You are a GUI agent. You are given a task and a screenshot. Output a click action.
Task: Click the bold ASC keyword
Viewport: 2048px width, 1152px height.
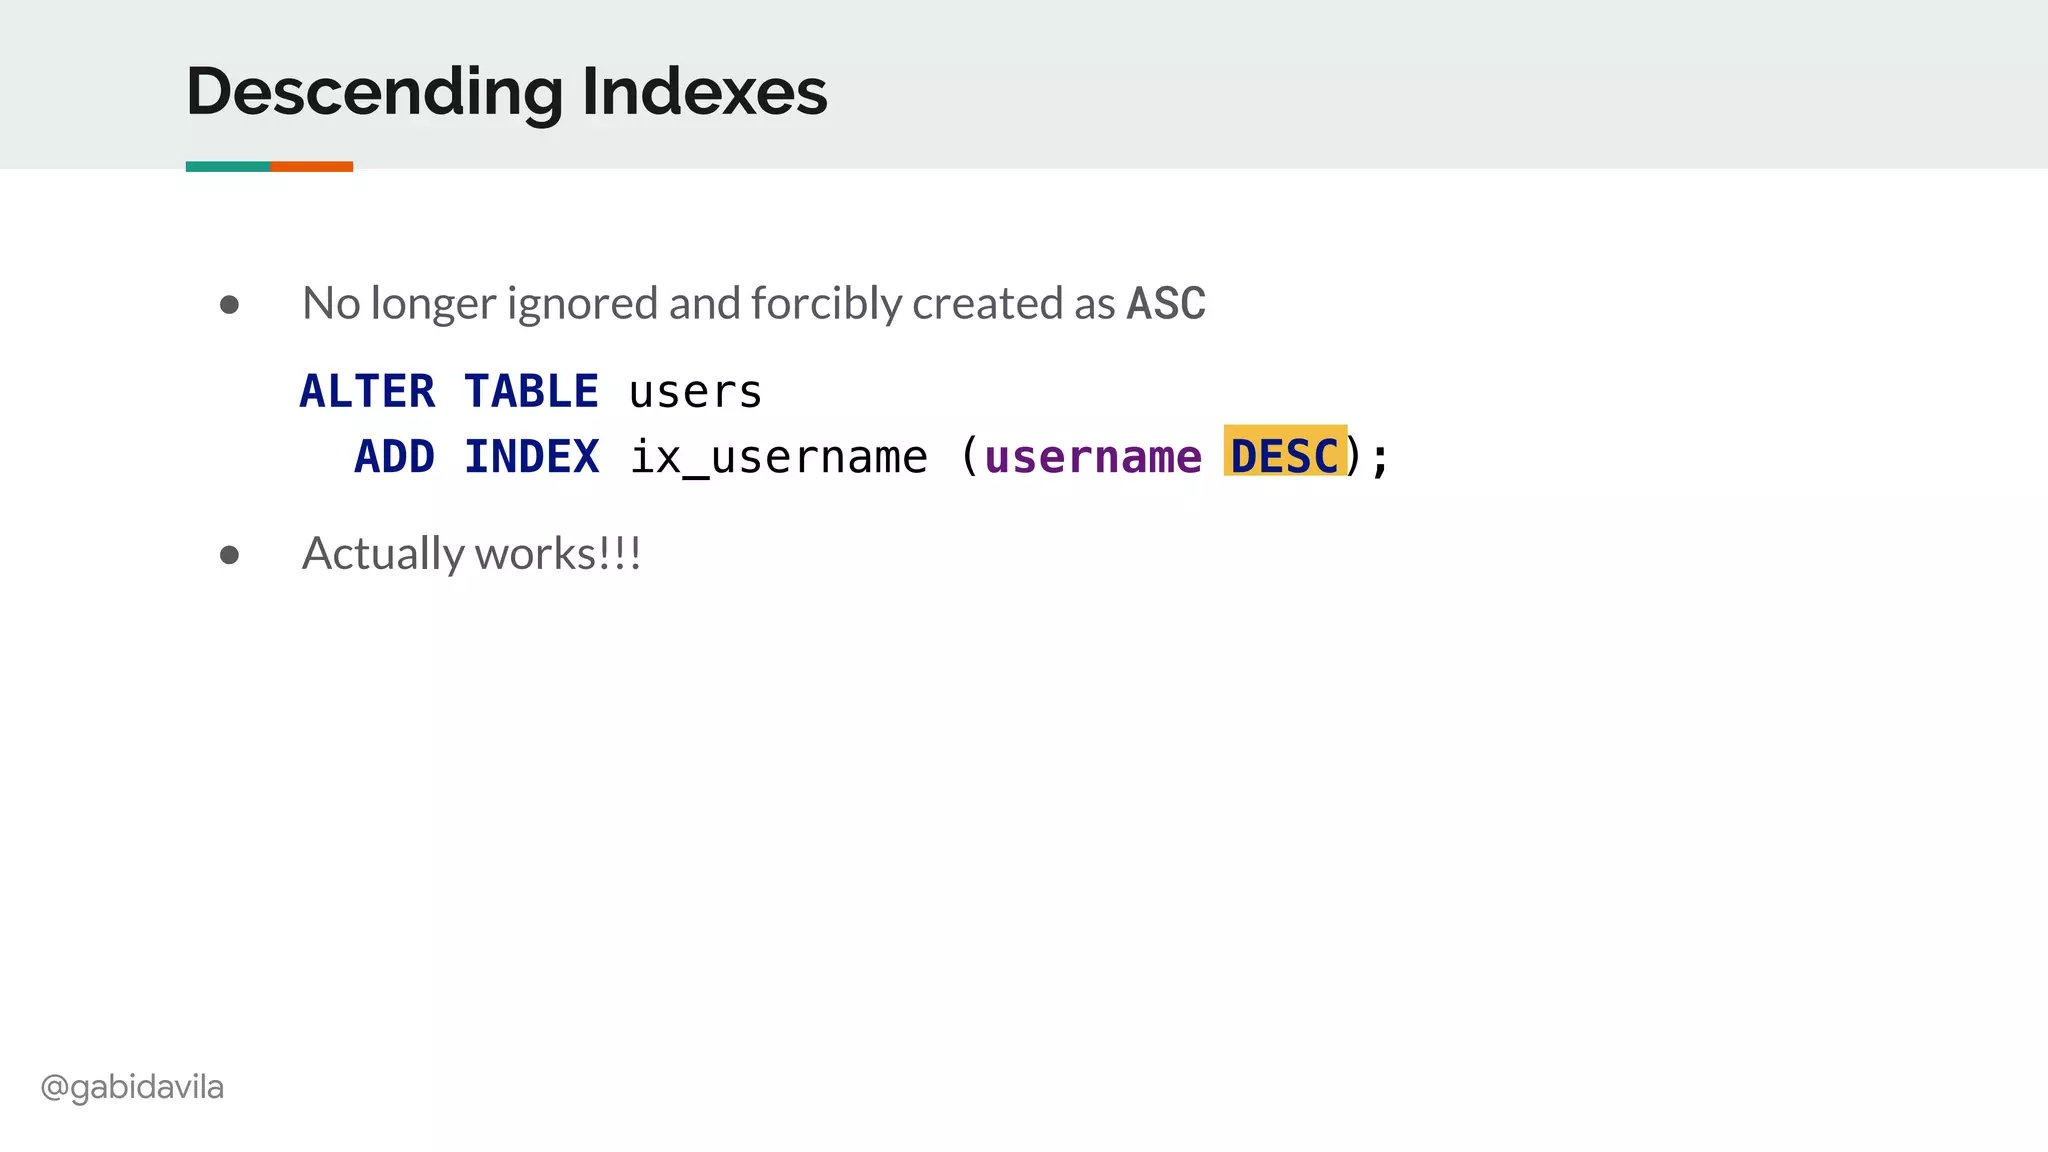click(1166, 304)
